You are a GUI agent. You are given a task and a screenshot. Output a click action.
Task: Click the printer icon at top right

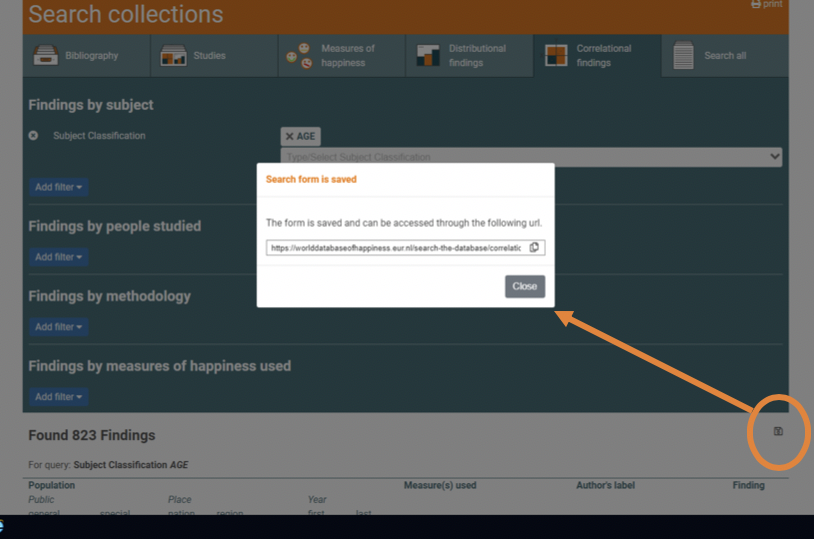pos(756,5)
